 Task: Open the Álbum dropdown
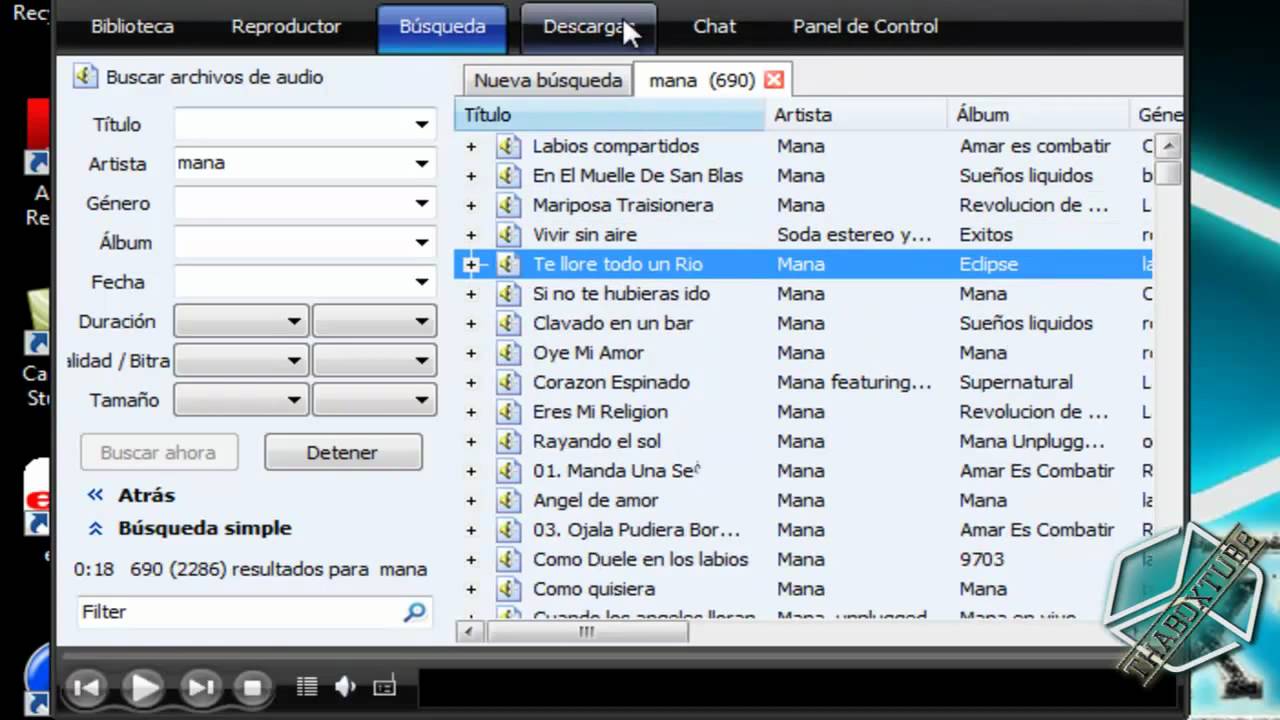pyautogui.click(x=422, y=242)
